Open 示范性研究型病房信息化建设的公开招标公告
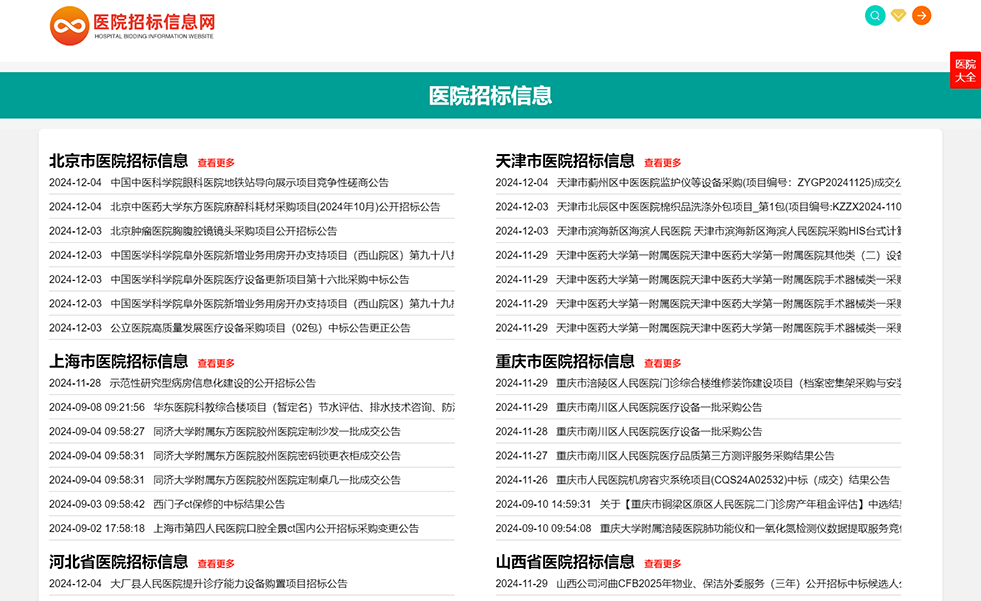The image size is (981, 601). point(212,383)
